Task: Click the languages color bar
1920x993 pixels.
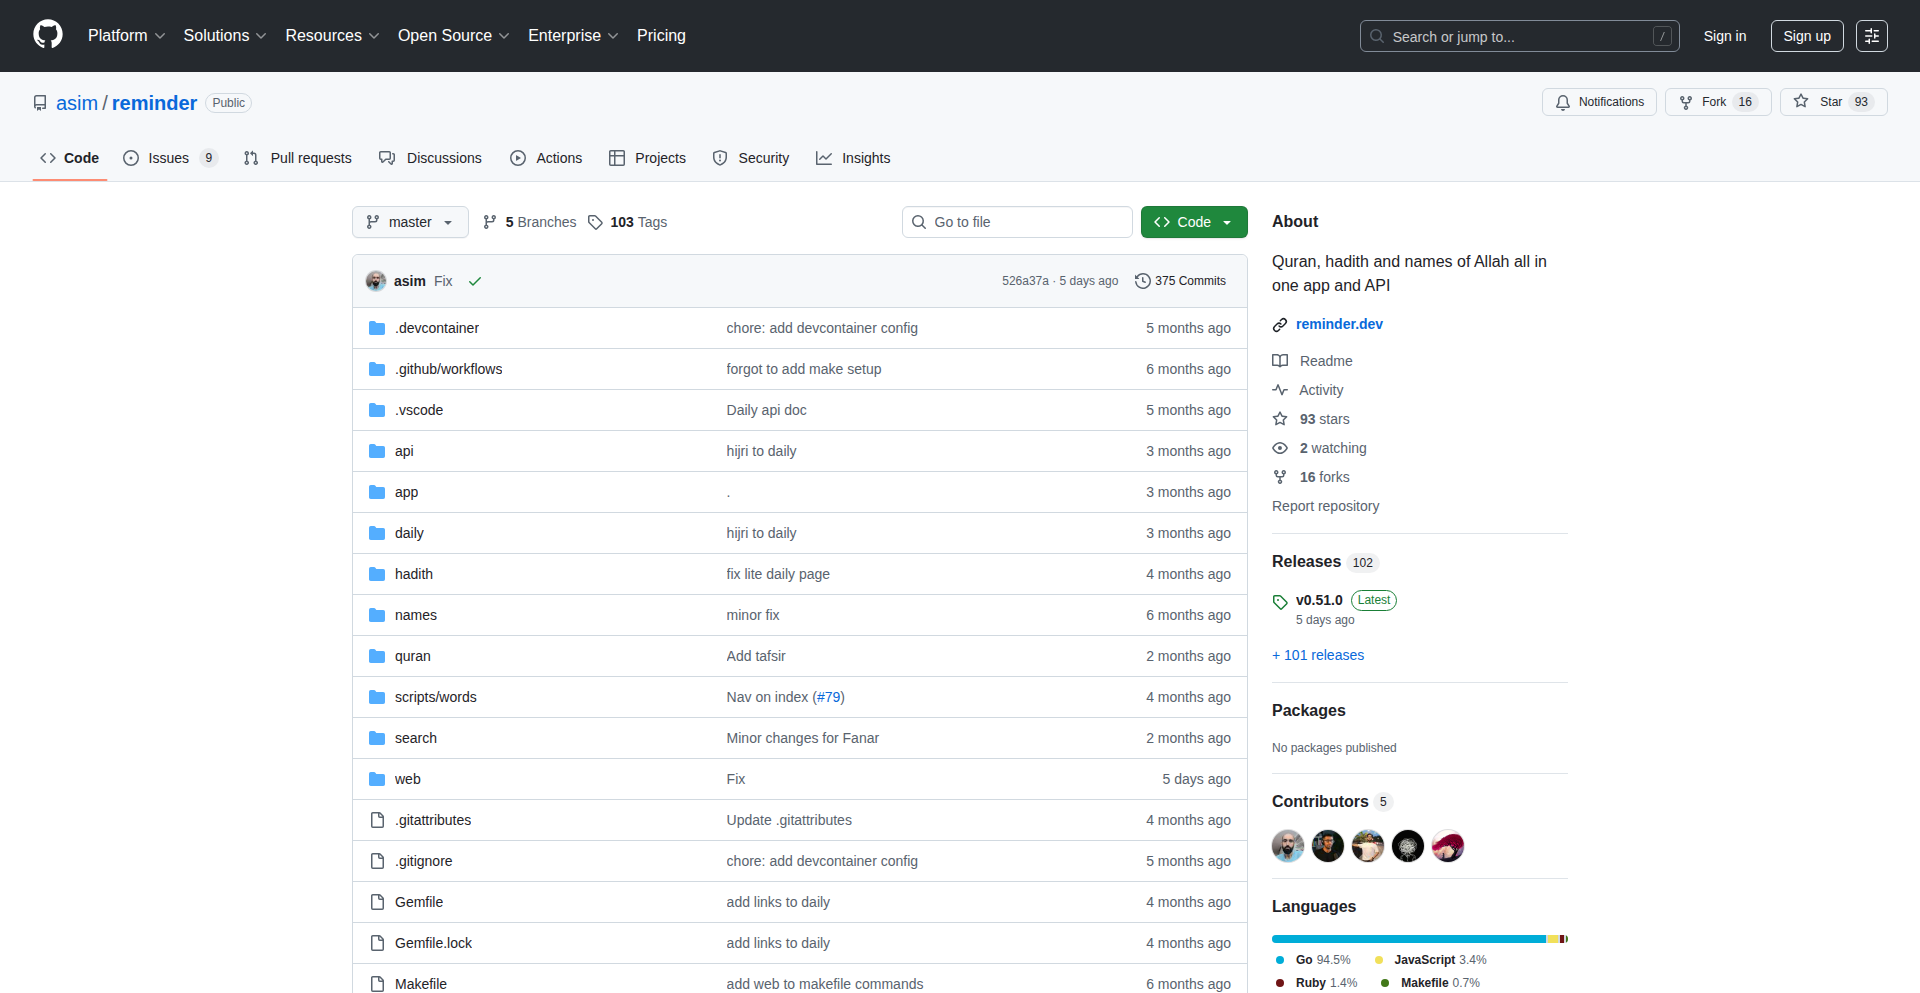Action: (1420, 939)
